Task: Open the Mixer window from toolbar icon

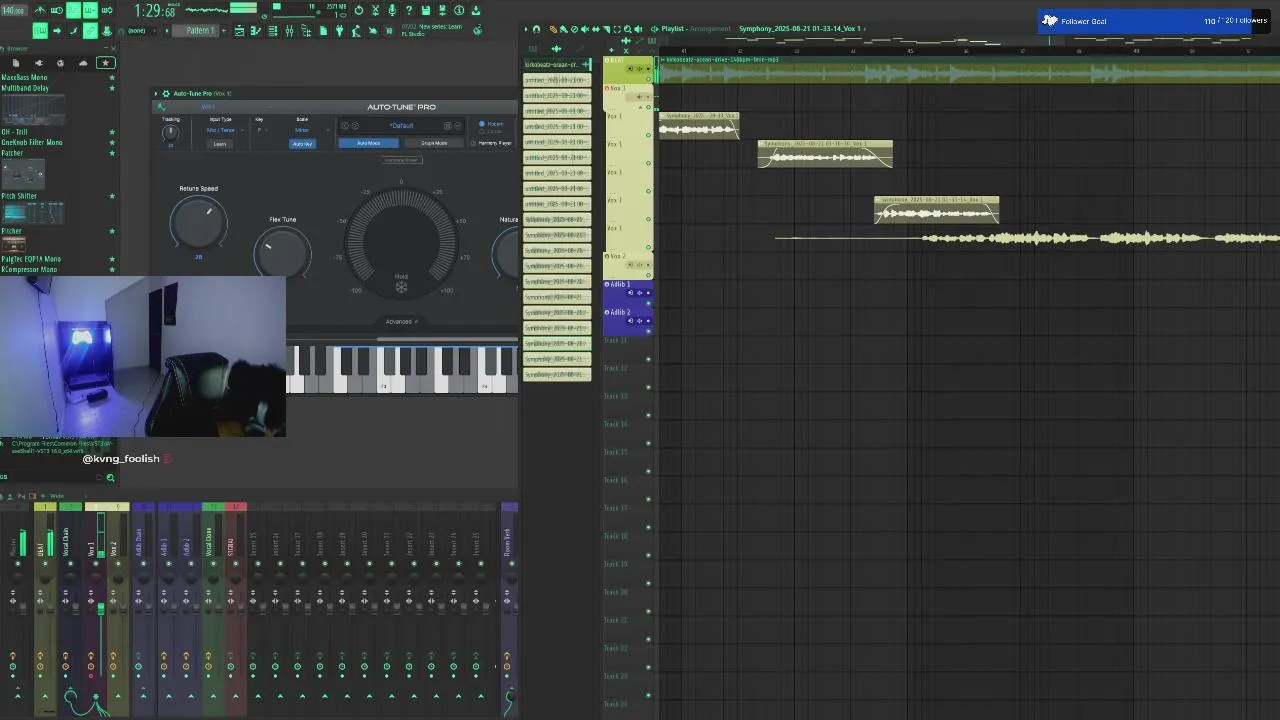Action: tap(290, 31)
